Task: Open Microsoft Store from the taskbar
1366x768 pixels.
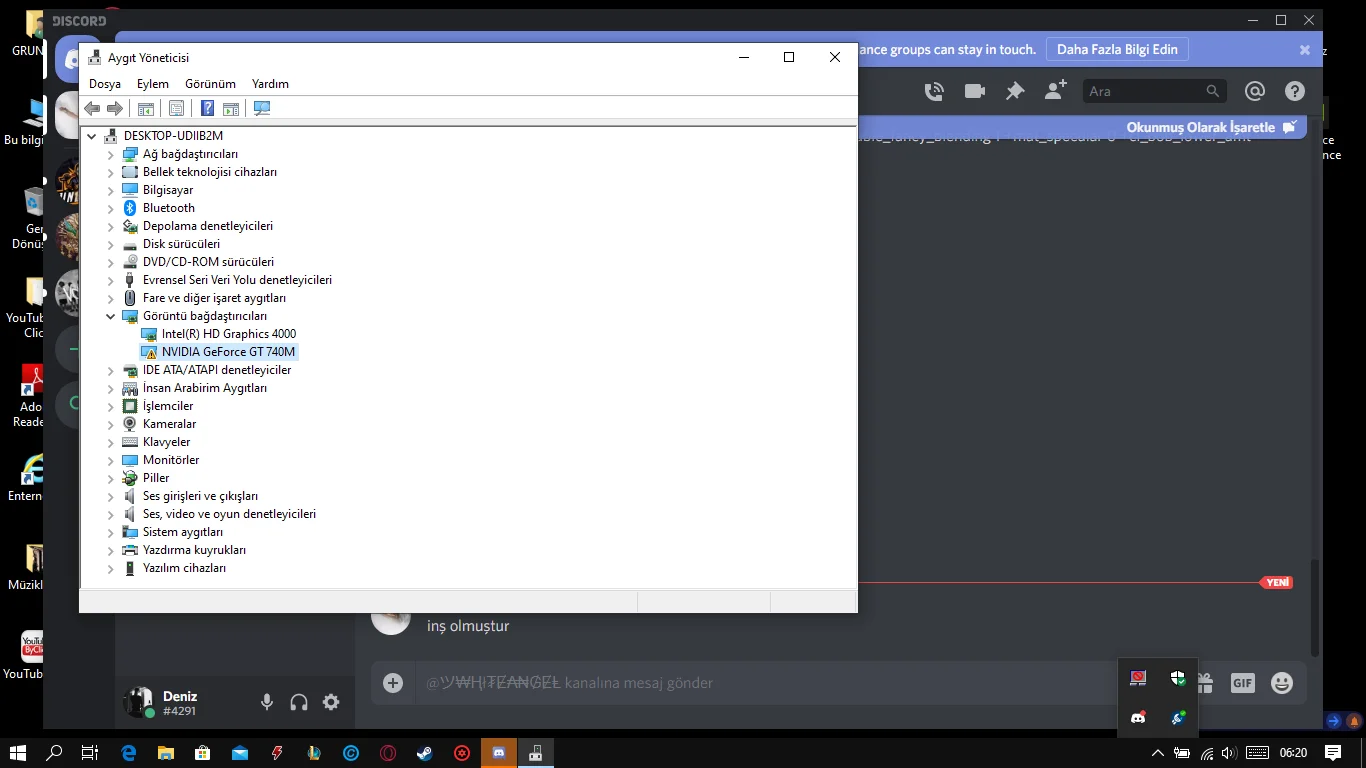Action: [203, 753]
